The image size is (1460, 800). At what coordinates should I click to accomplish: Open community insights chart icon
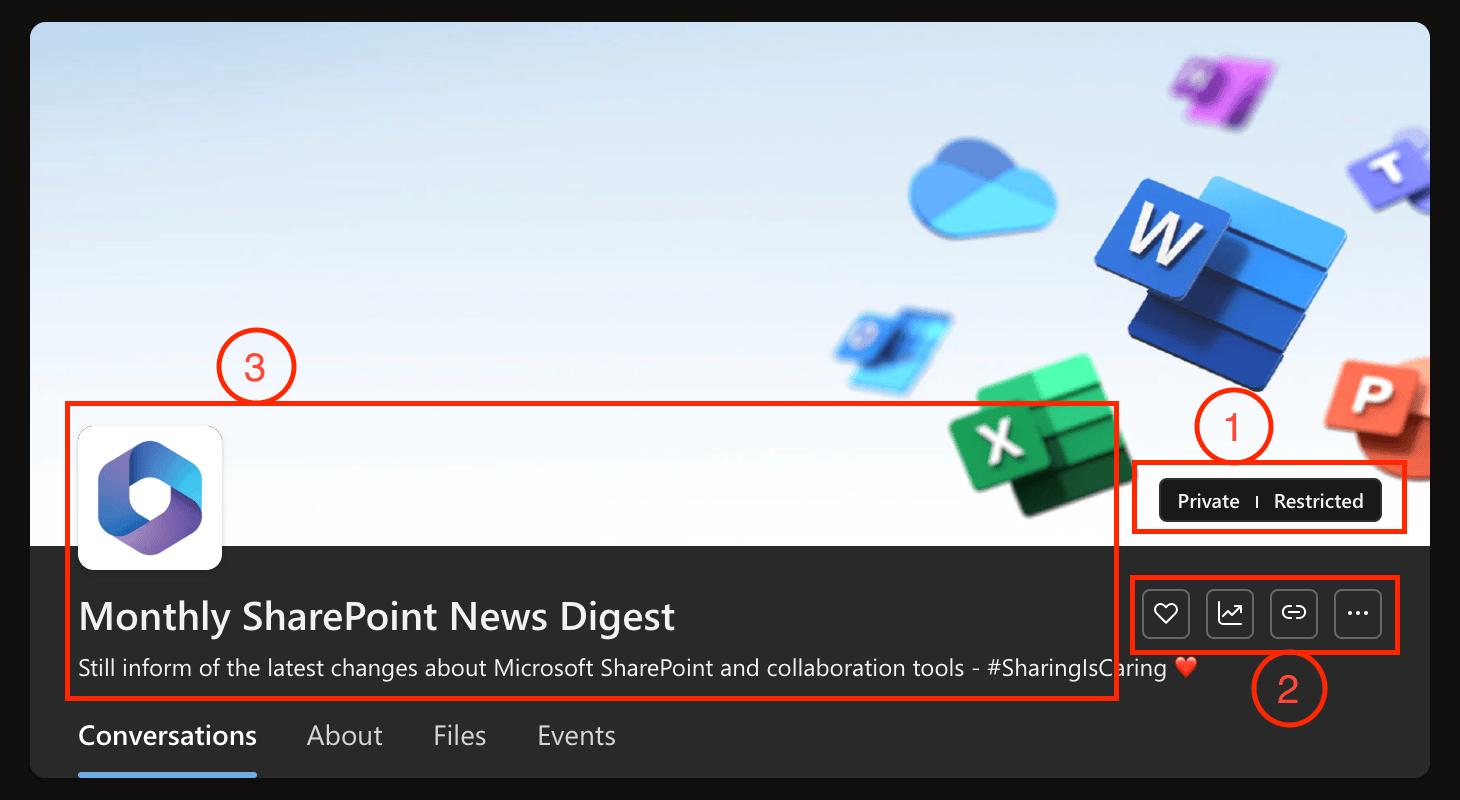[x=1229, y=614]
